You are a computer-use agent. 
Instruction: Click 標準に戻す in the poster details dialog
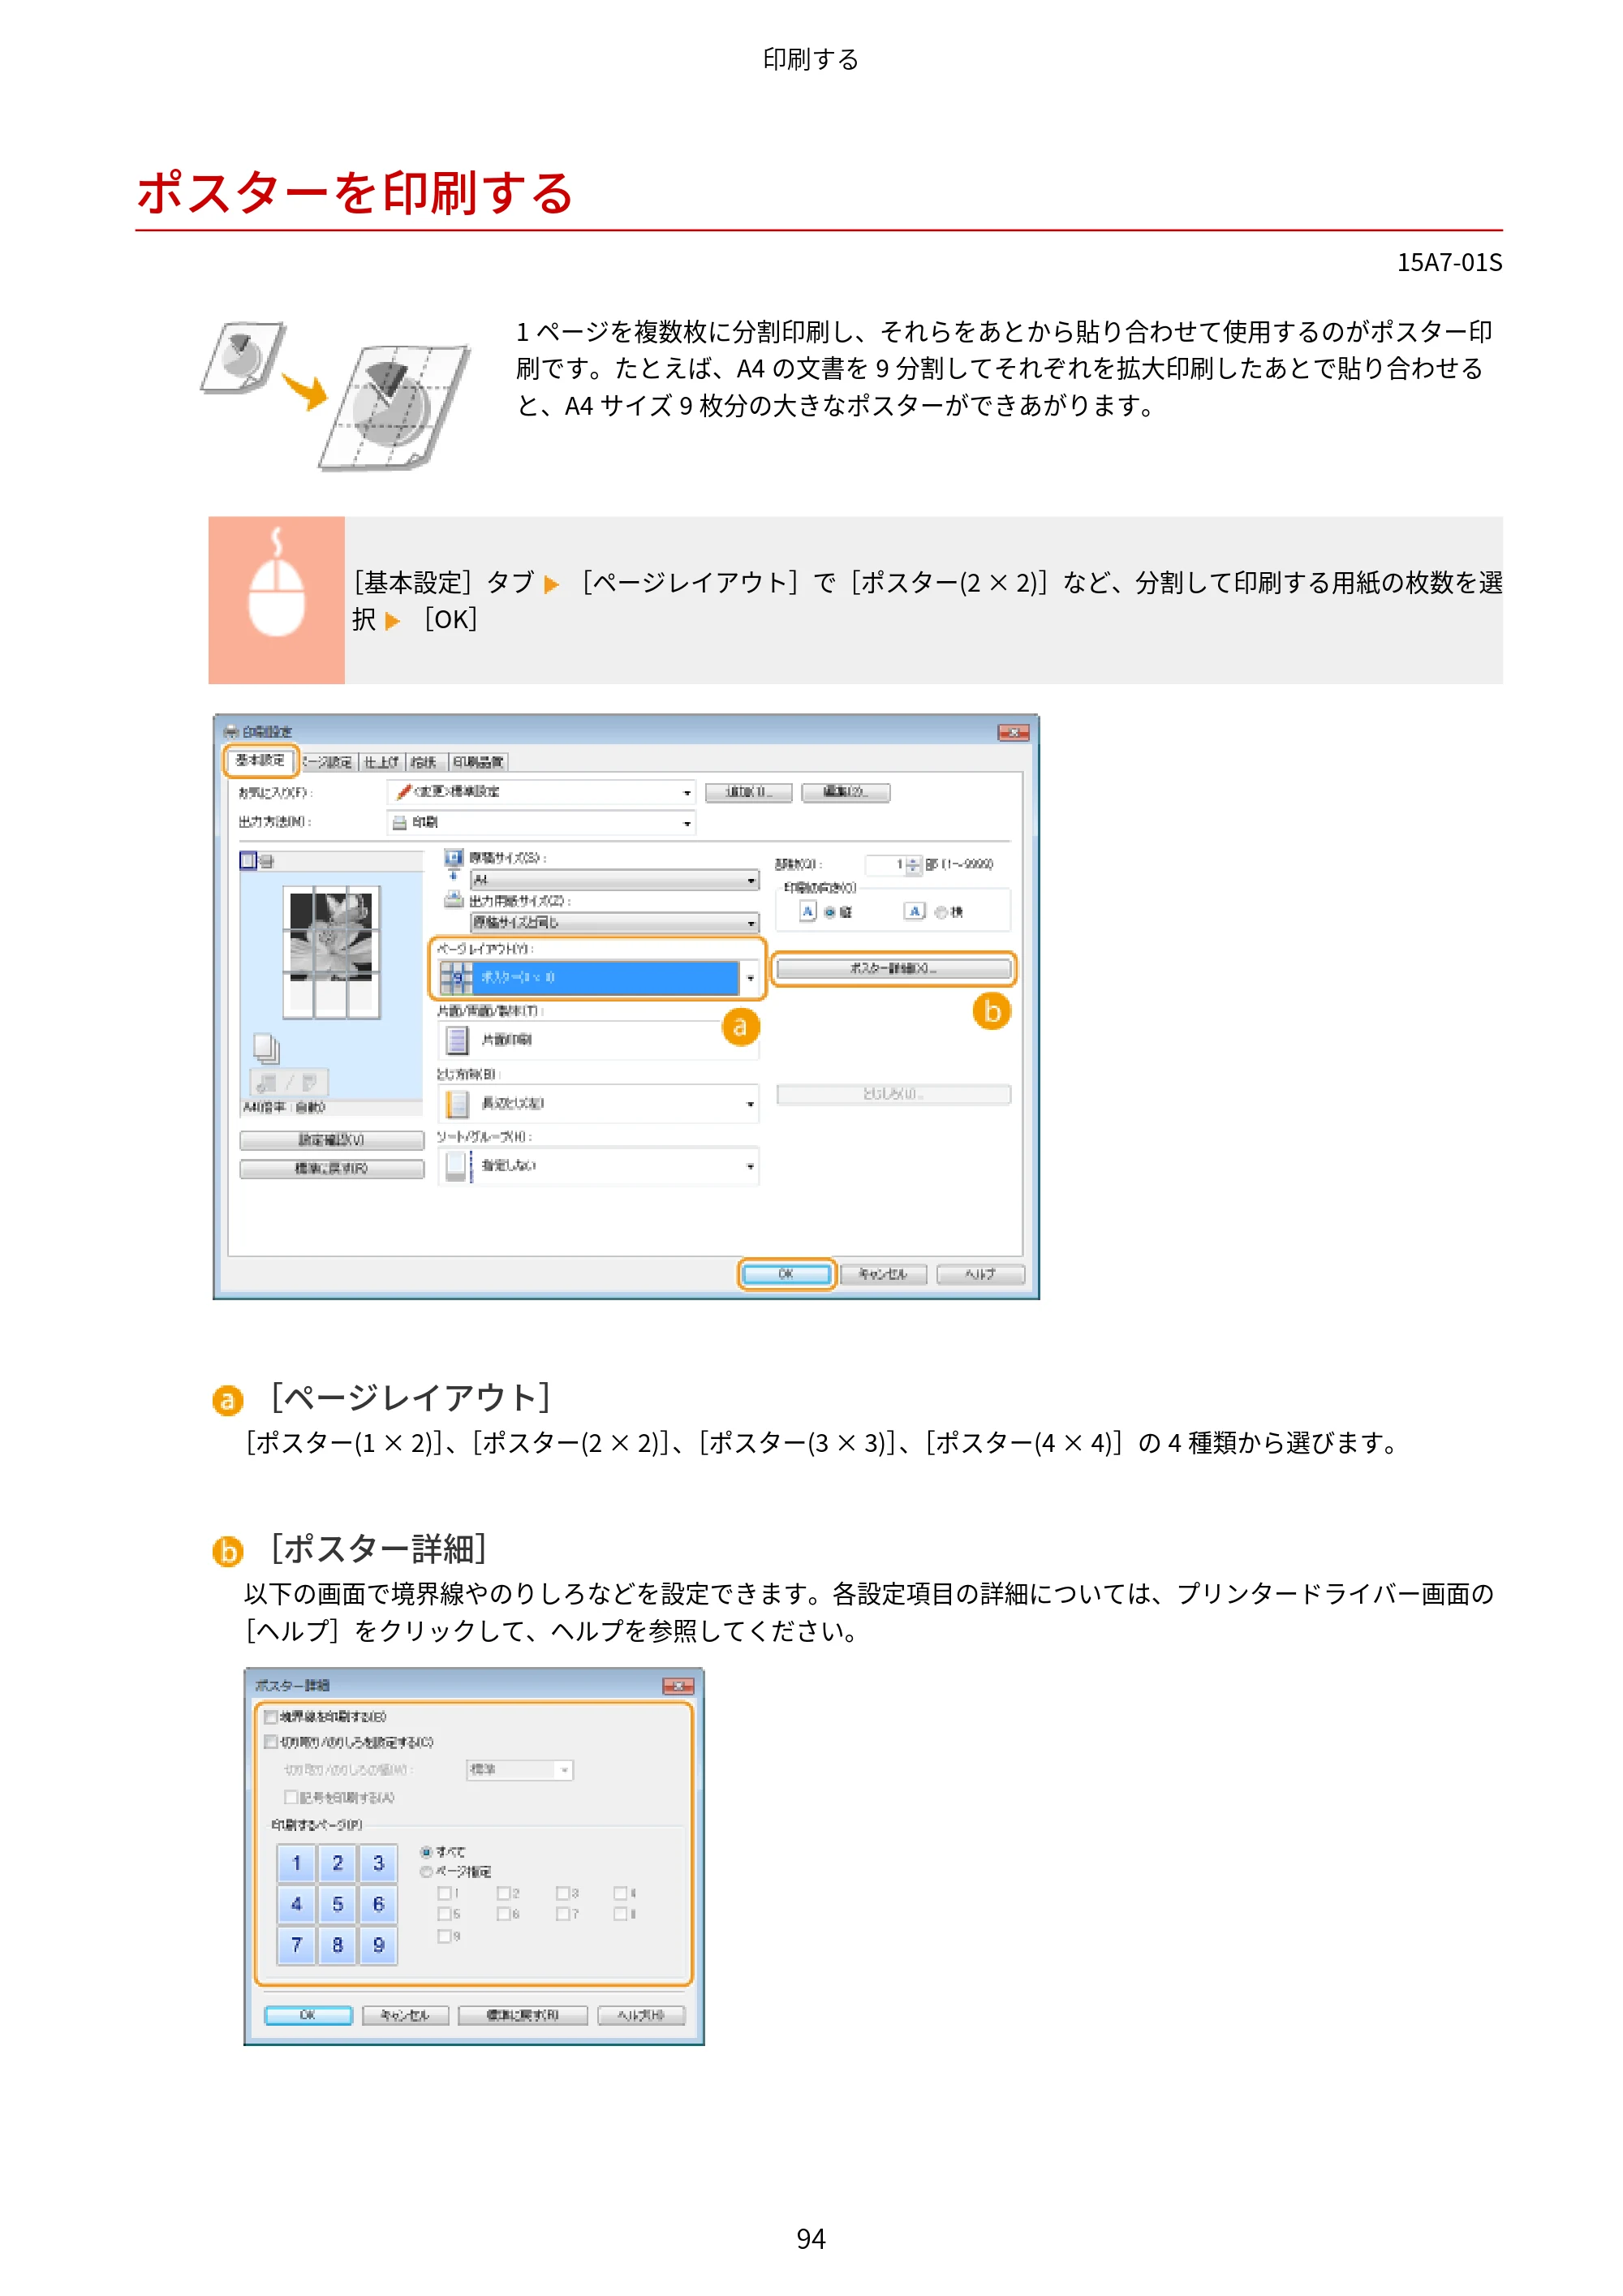click(522, 2015)
